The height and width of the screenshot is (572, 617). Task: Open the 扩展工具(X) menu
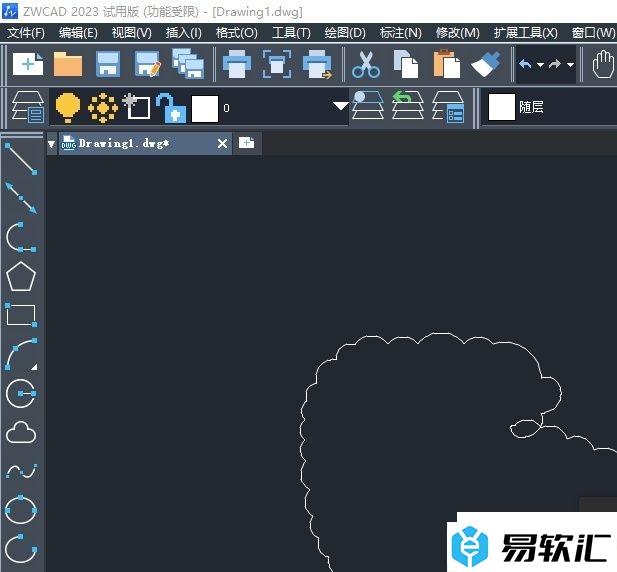pos(525,33)
